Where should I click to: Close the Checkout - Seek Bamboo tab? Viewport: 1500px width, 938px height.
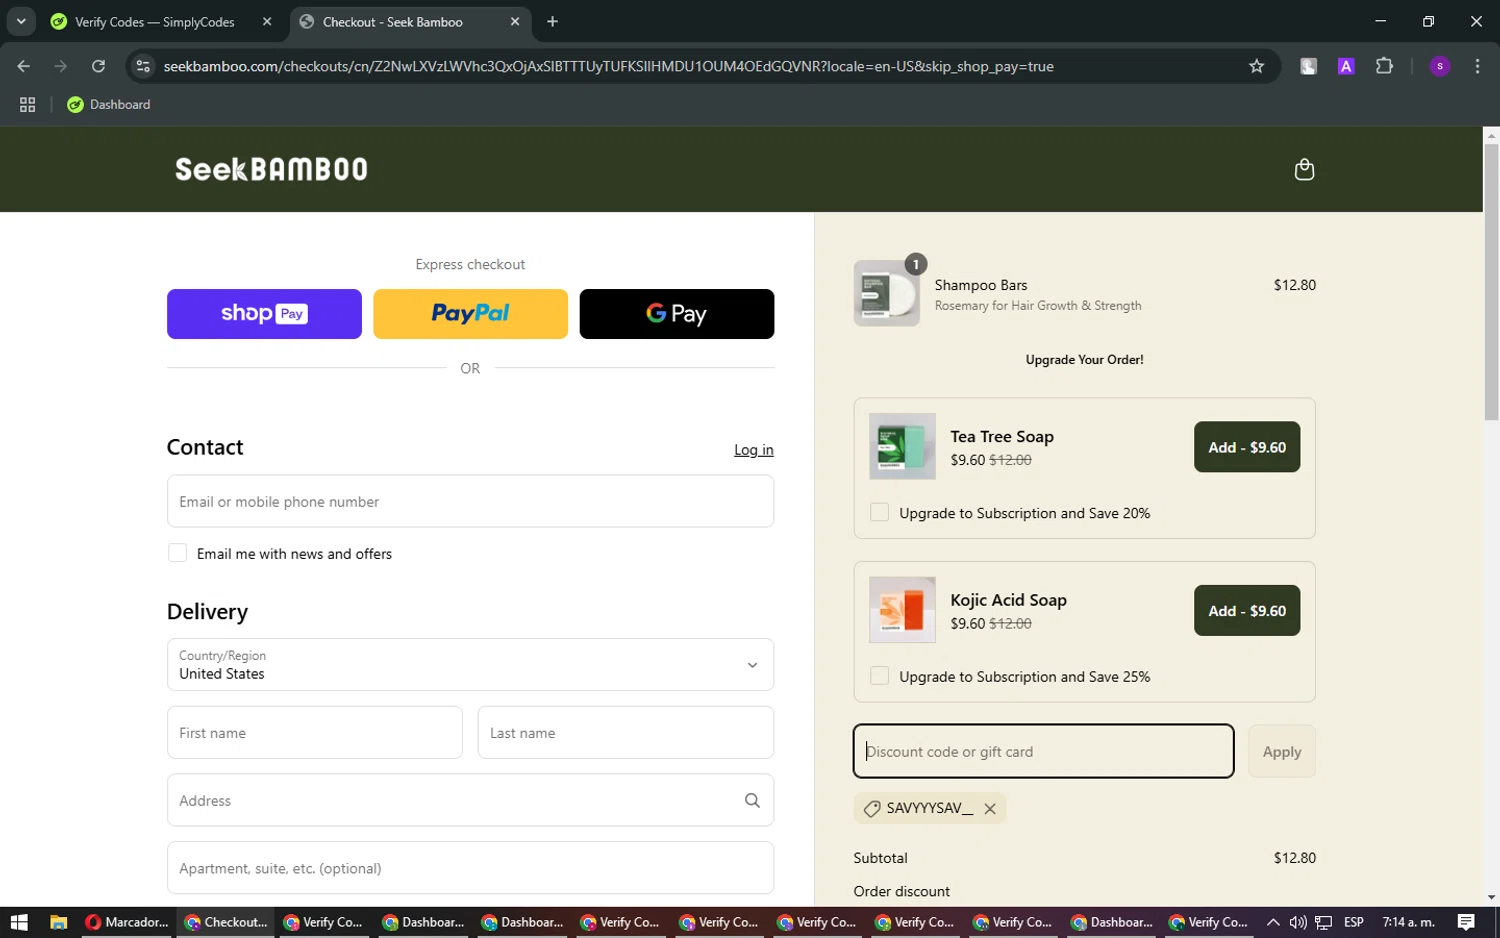tap(515, 21)
